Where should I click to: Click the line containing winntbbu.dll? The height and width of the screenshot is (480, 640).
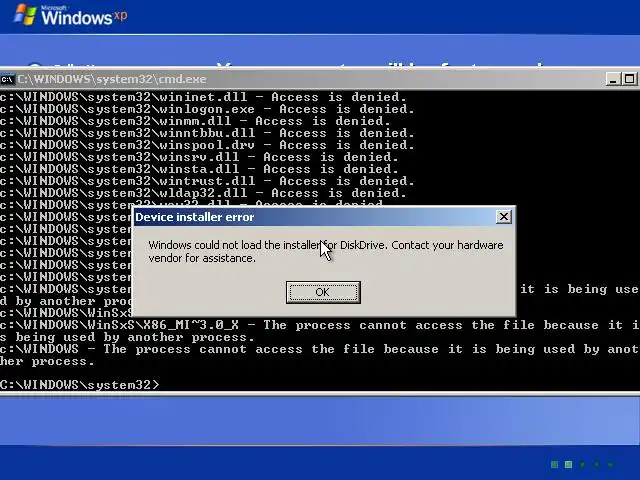207,133
